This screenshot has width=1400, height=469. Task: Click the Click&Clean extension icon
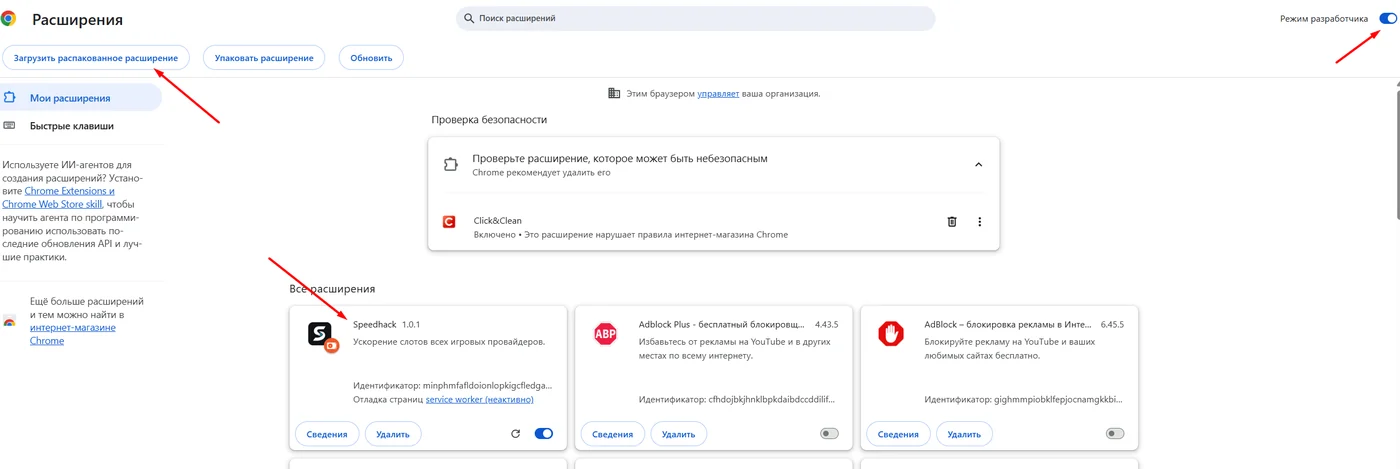pyautogui.click(x=450, y=222)
